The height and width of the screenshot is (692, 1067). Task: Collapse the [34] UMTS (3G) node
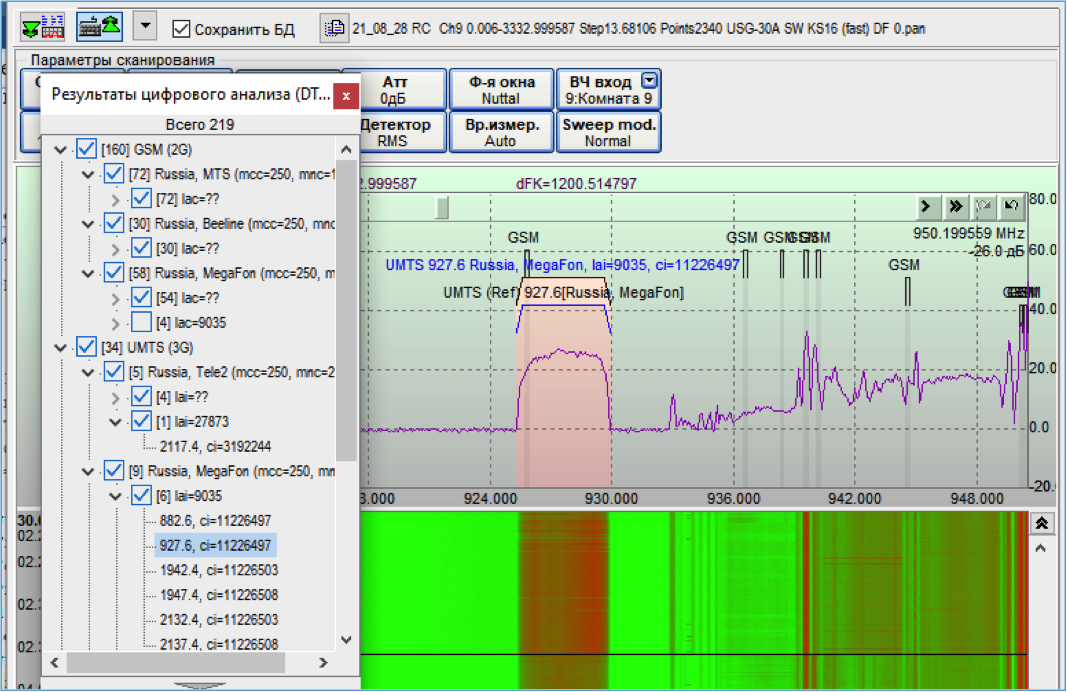coord(61,348)
